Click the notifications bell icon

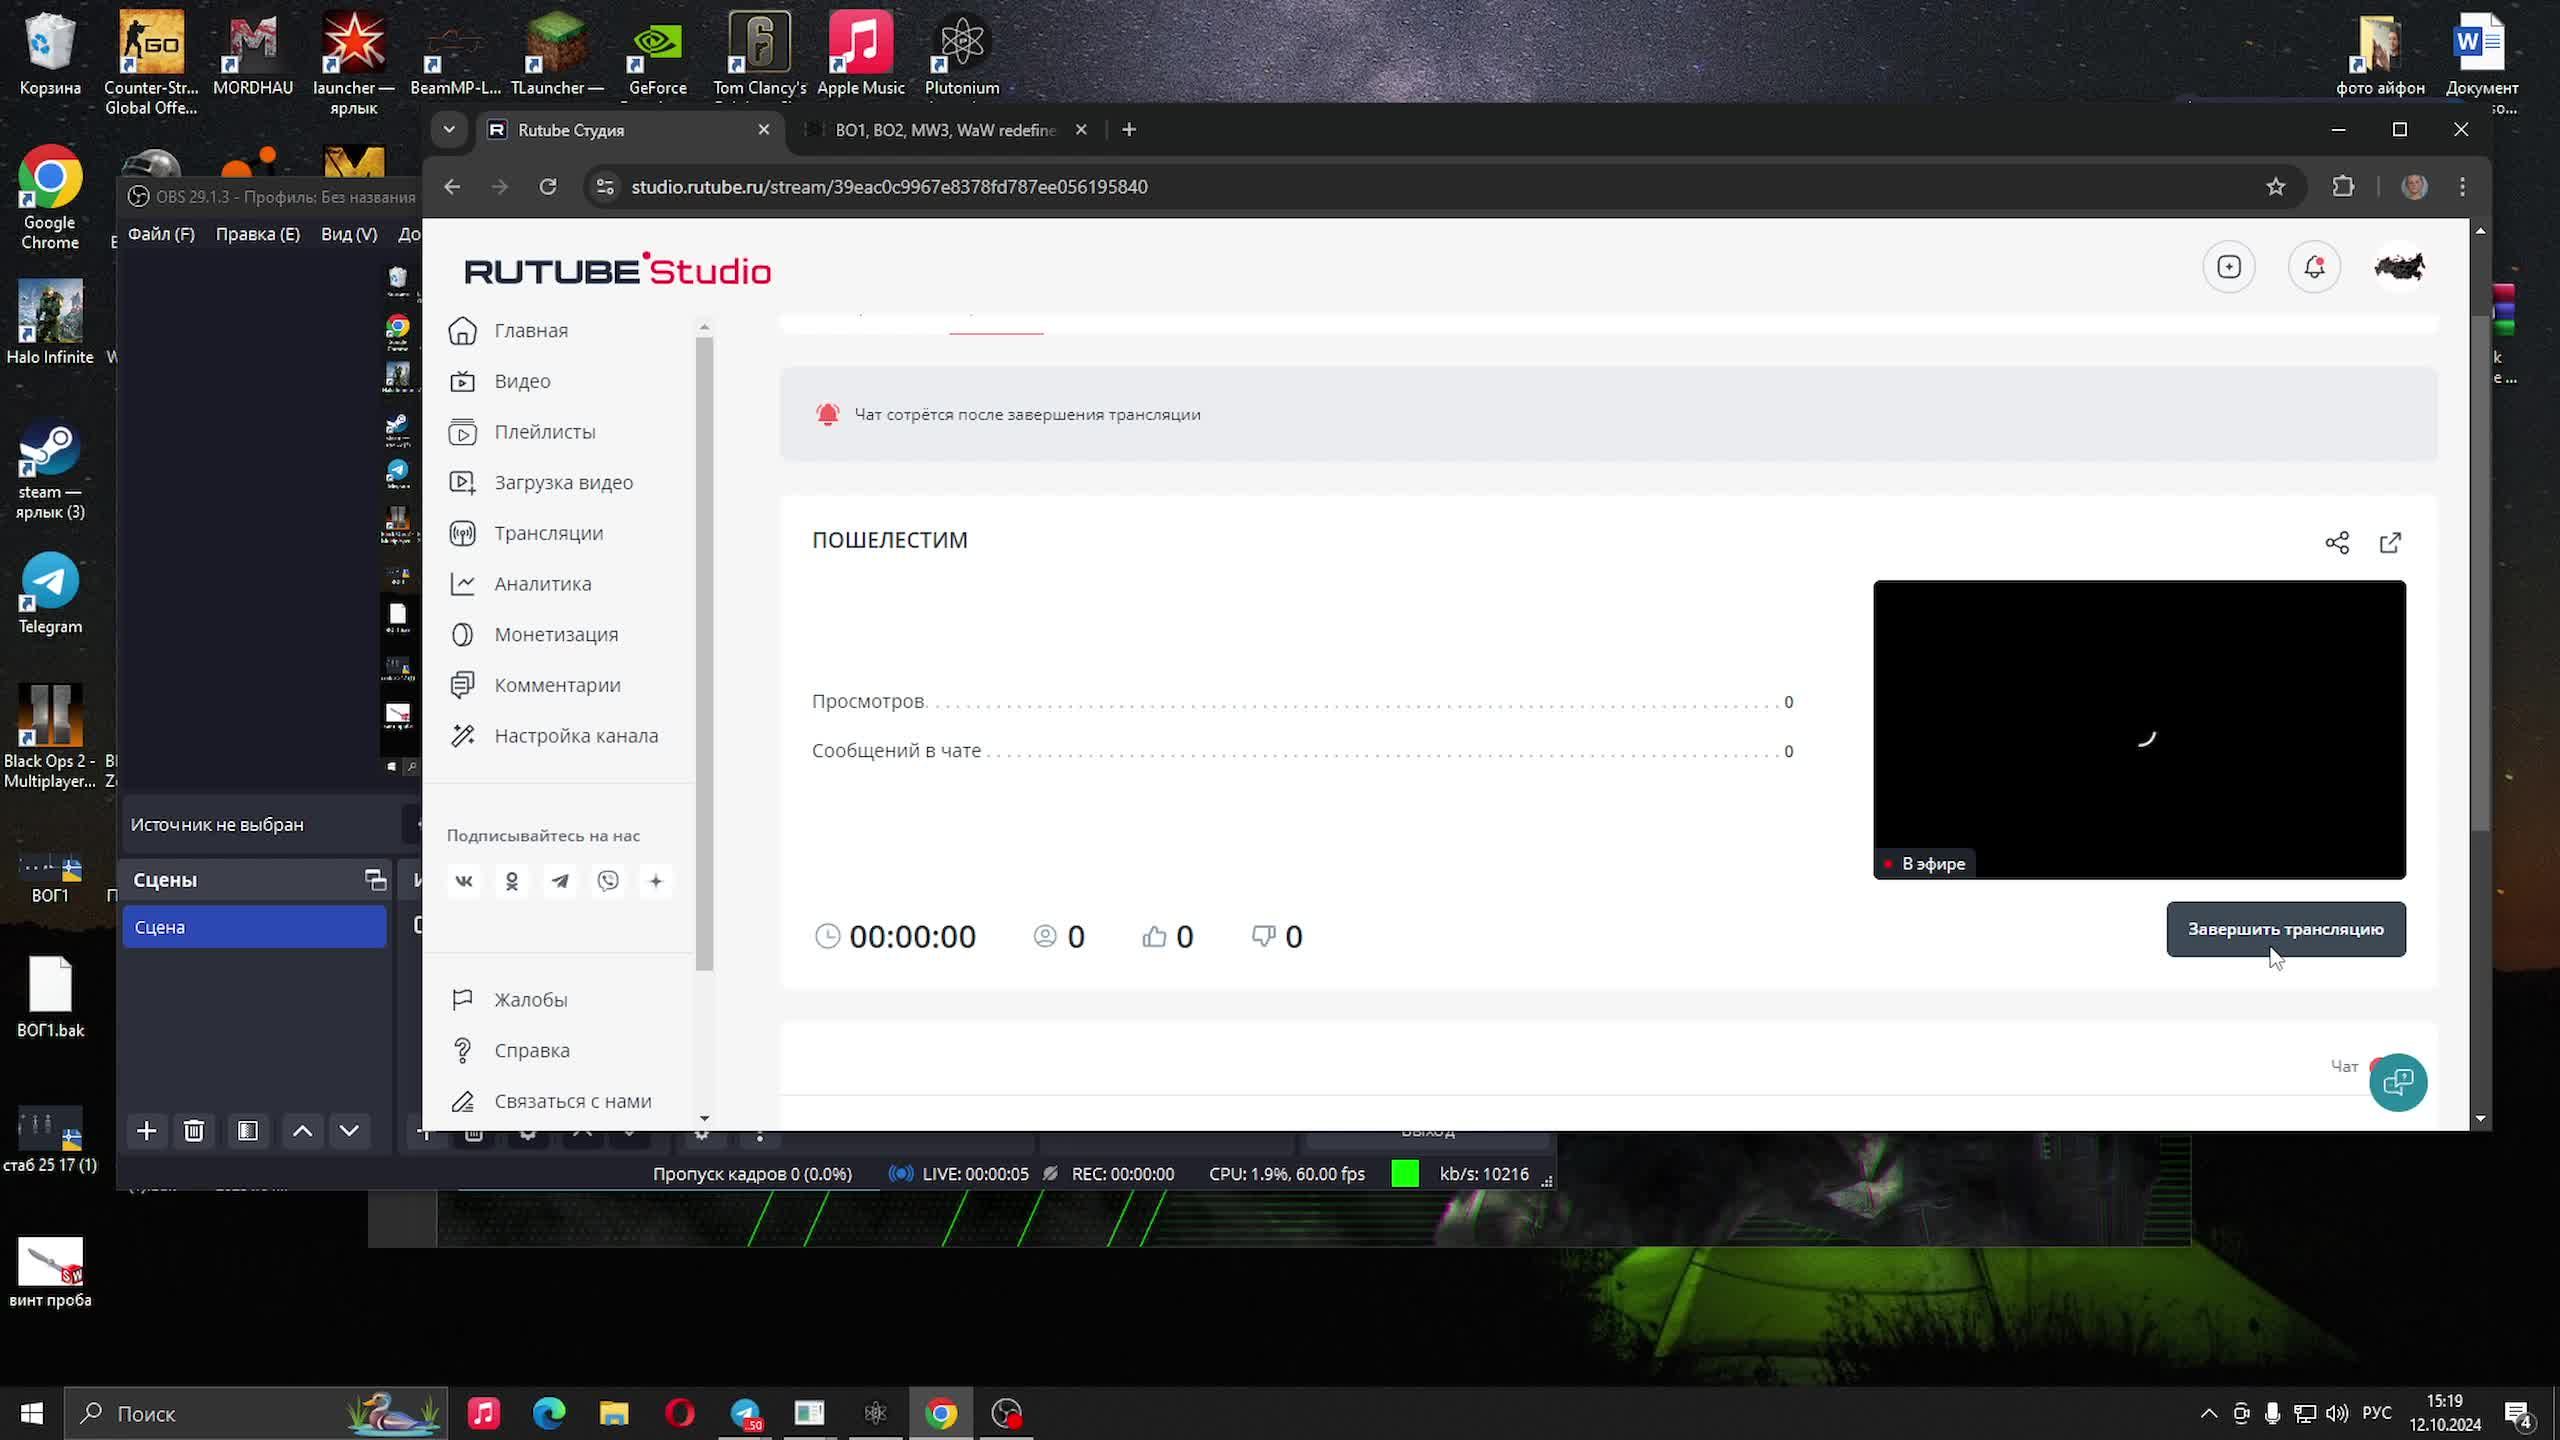tap(2314, 267)
